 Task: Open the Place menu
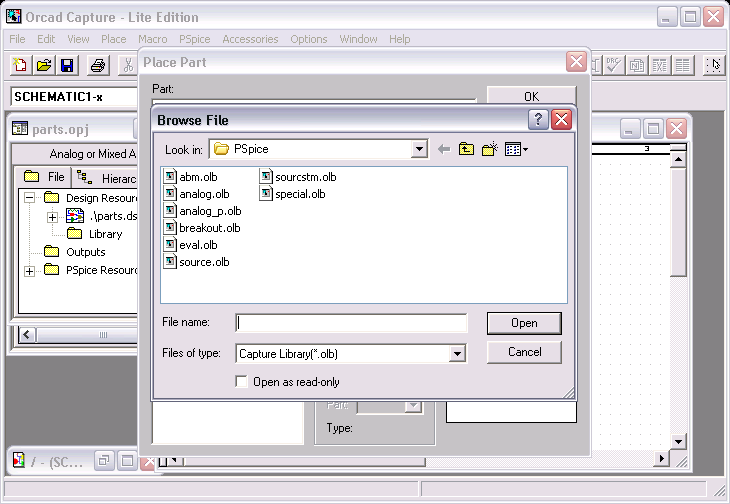click(114, 39)
